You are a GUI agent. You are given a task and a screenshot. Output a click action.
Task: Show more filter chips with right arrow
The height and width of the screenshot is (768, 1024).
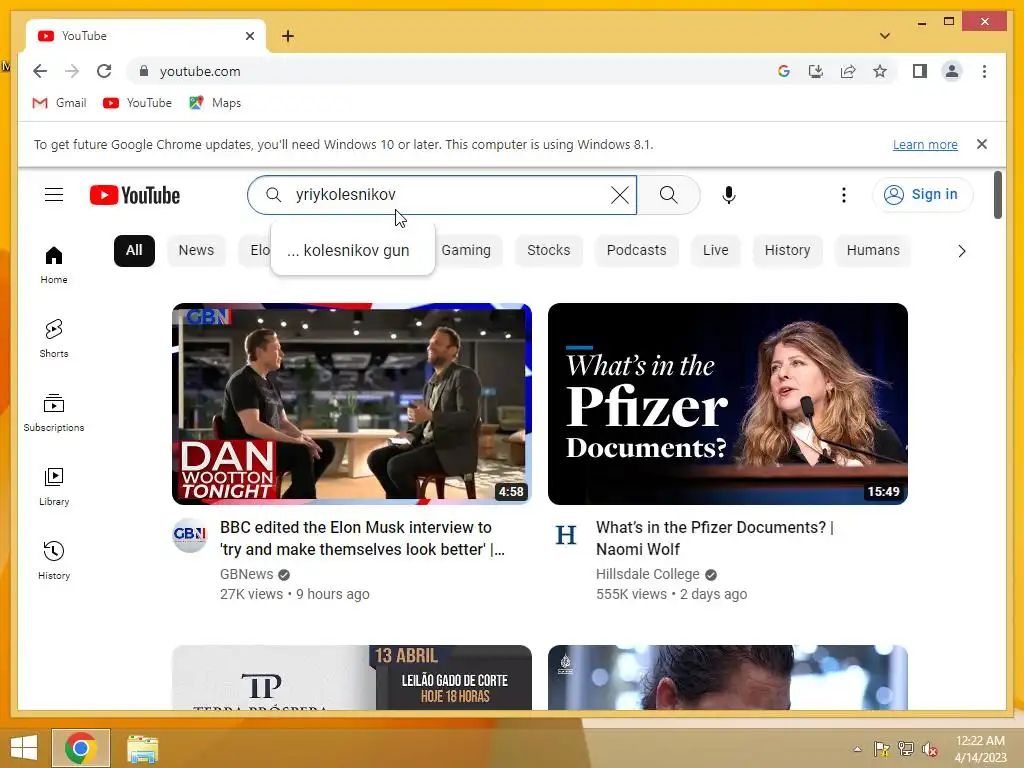click(961, 251)
